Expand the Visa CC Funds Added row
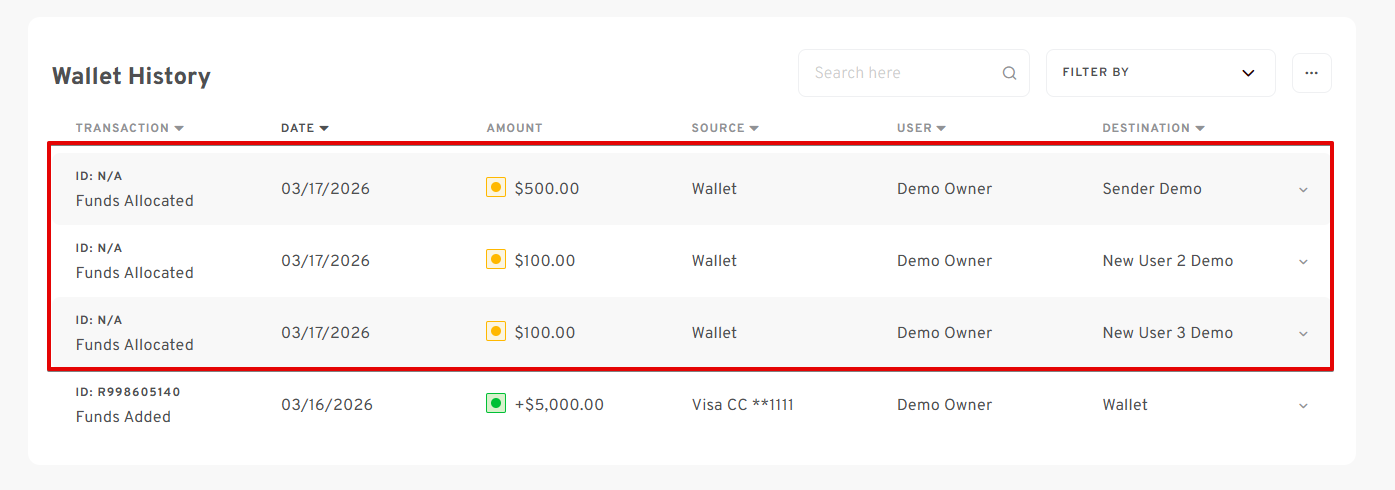Screen dimensions: 1395x490 click(1303, 405)
